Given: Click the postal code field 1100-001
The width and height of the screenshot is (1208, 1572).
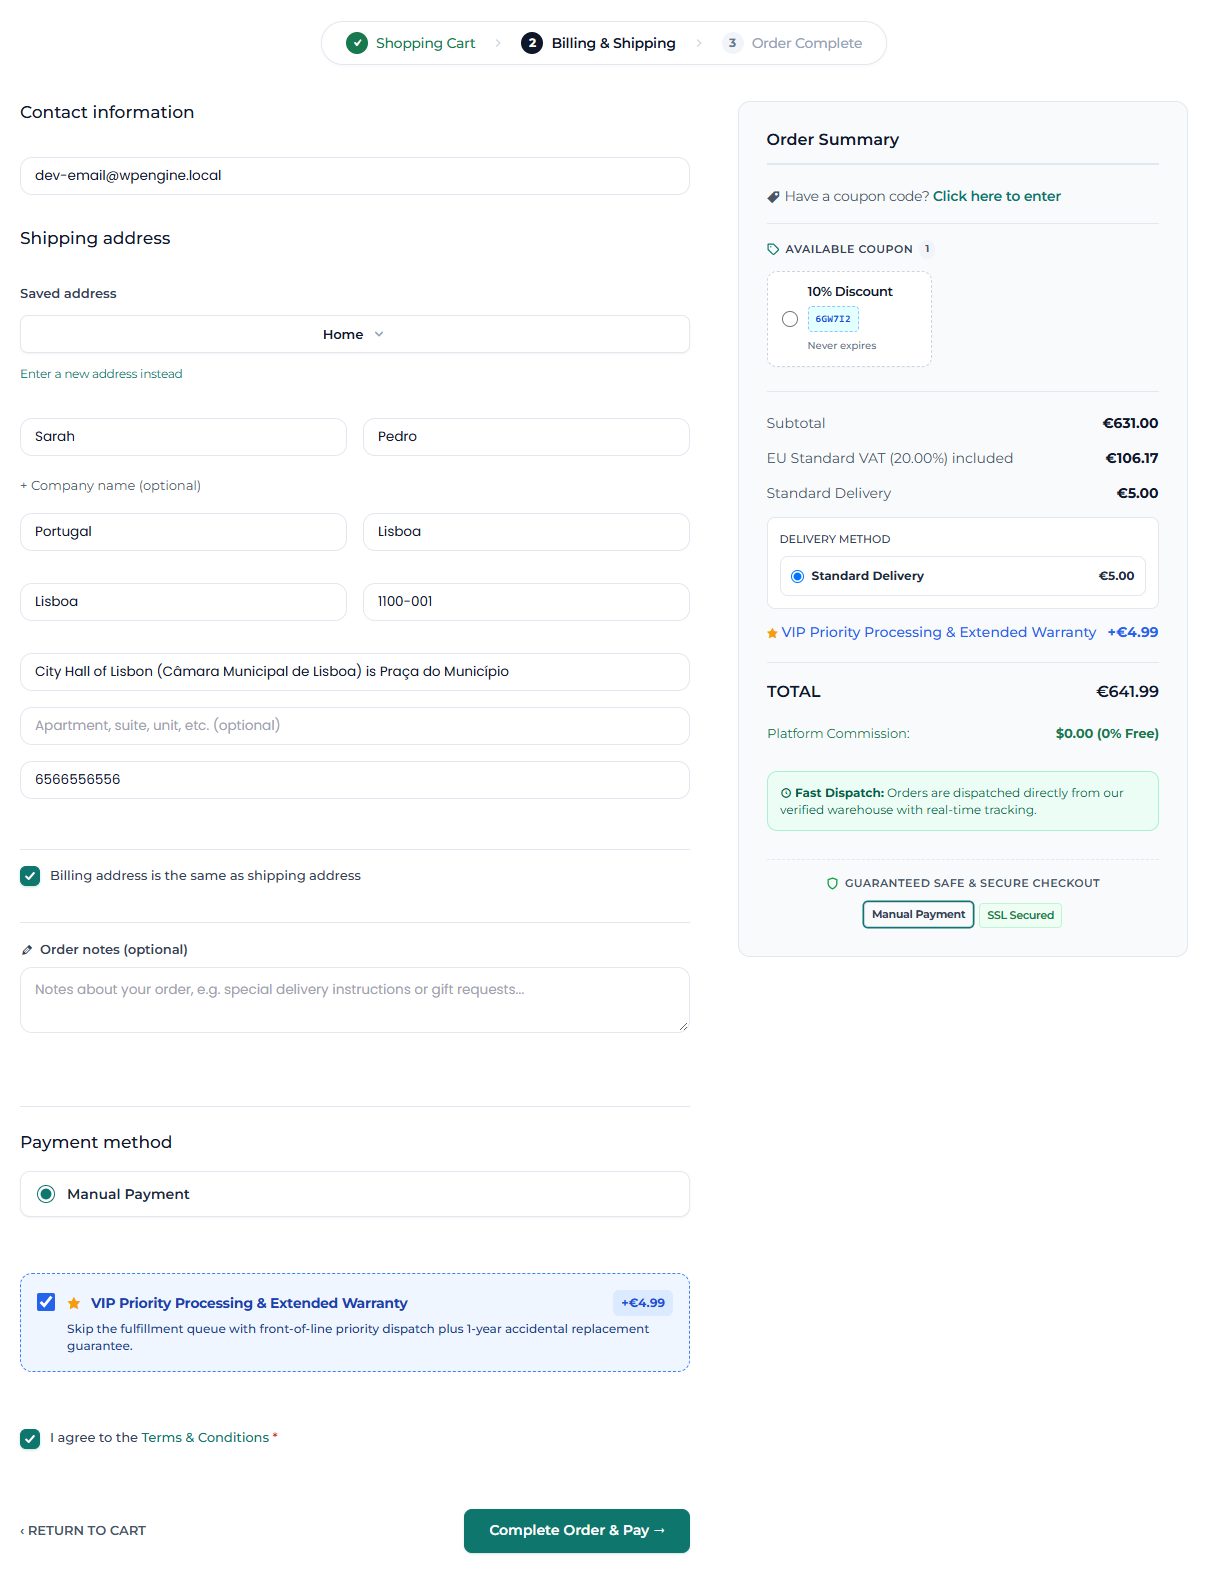Looking at the screenshot, I should [x=526, y=602].
